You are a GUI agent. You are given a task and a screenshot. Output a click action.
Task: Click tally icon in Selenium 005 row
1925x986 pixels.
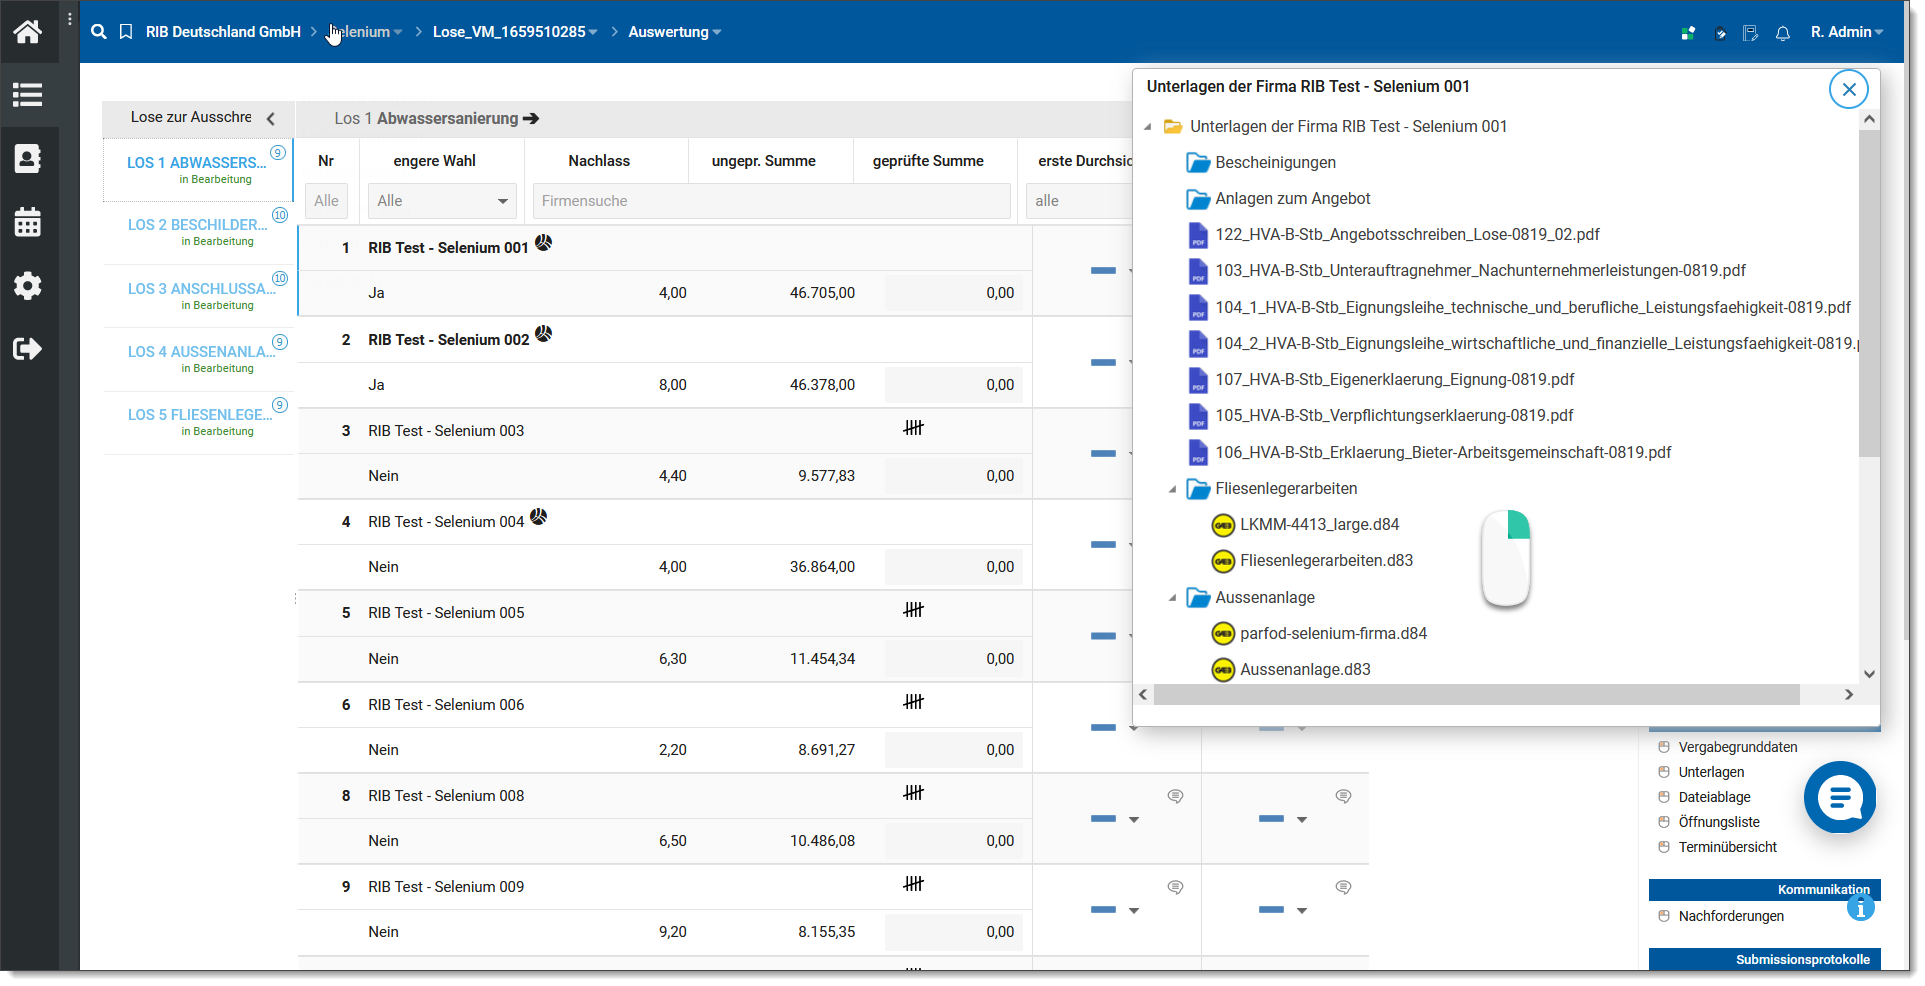point(913,610)
